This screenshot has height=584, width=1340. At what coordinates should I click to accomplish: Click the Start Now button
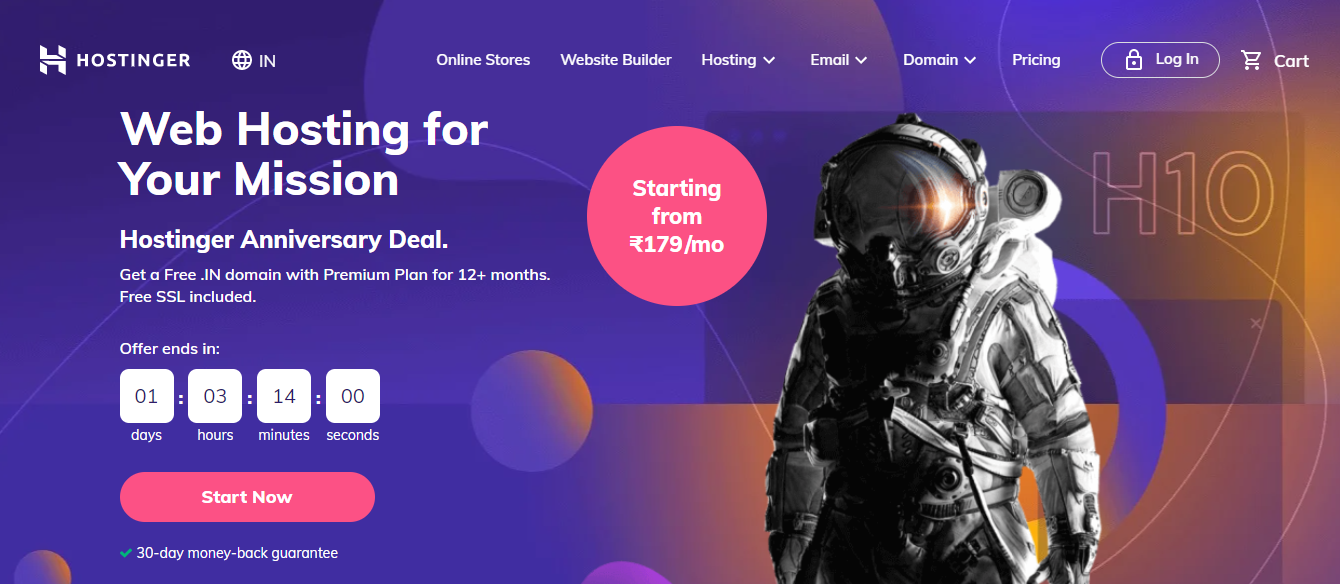[247, 497]
